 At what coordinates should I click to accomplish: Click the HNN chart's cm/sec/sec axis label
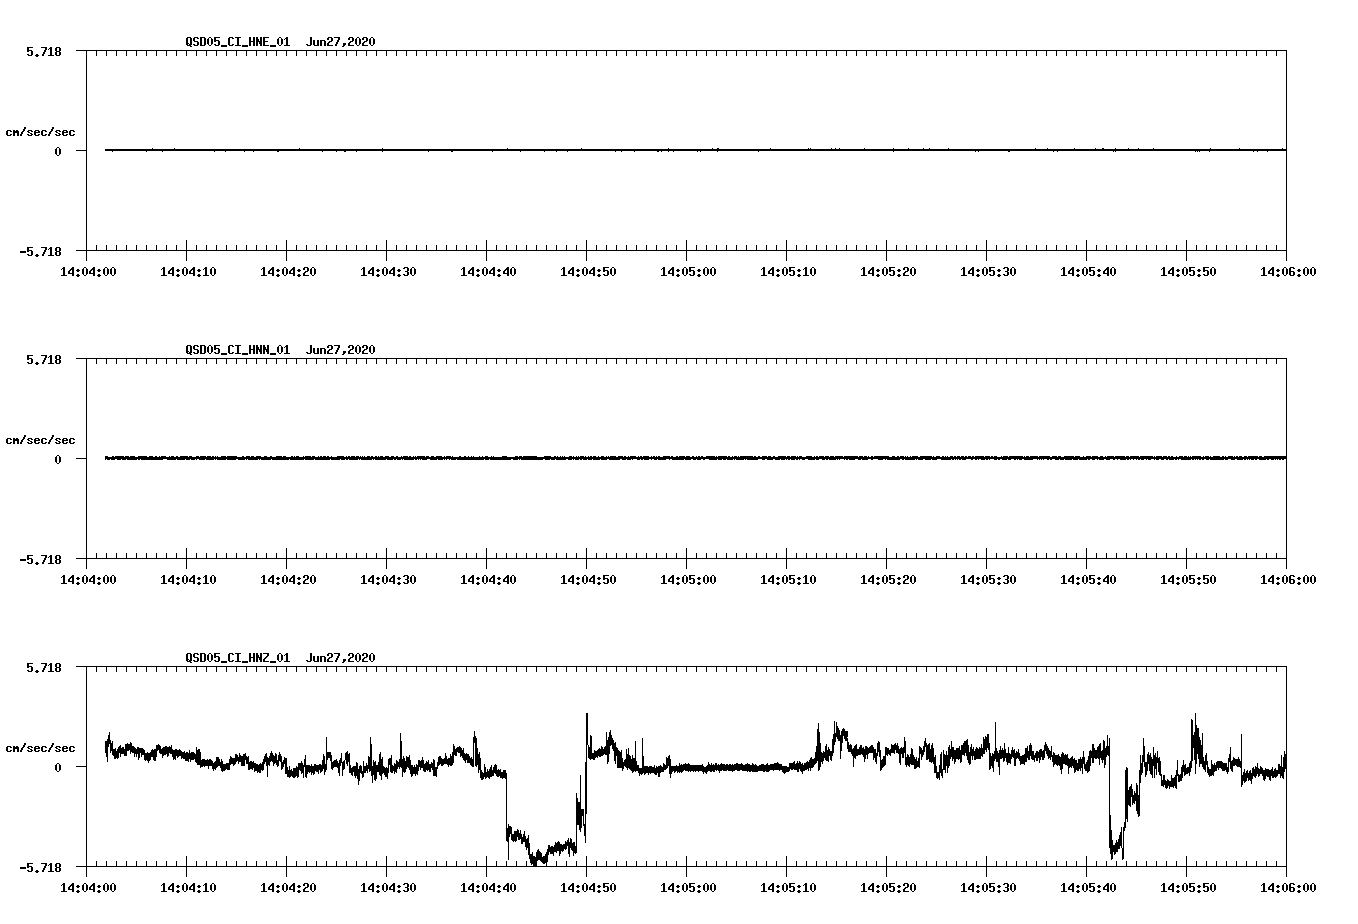tap(40, 440)
